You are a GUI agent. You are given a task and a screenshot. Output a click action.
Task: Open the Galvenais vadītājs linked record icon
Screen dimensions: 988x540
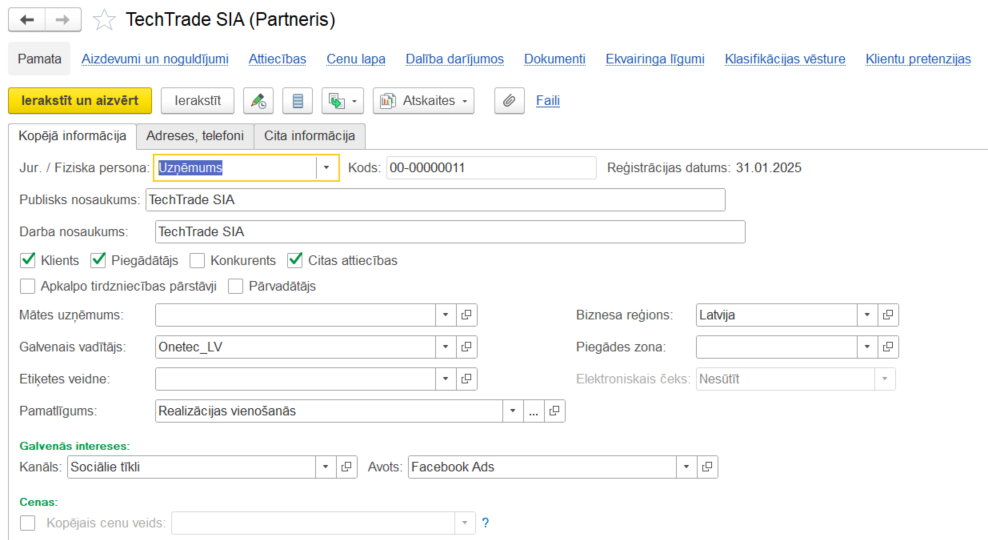coord(467,347)
